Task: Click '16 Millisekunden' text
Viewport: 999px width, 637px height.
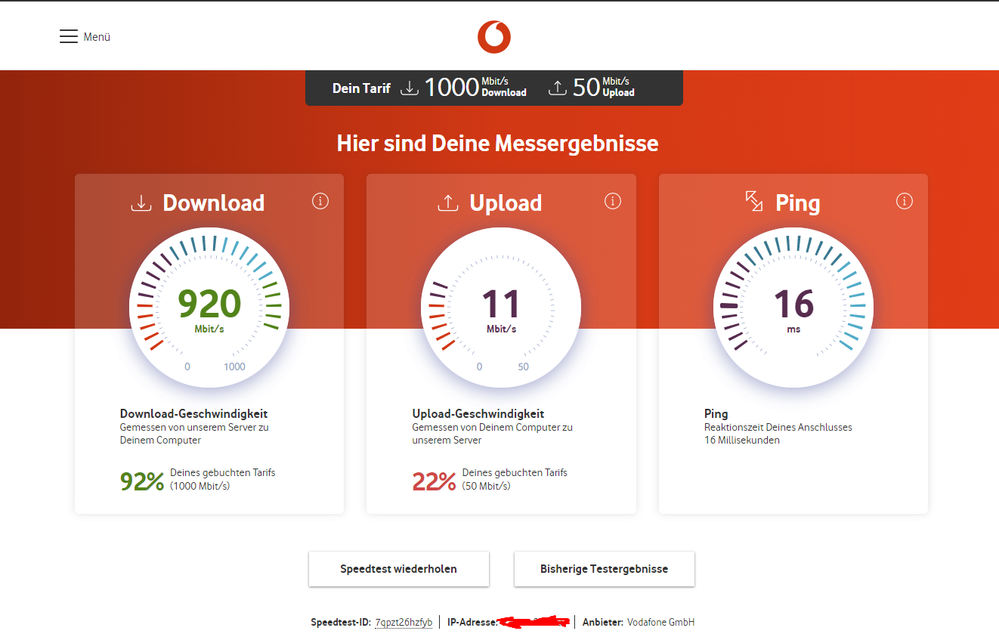Action: click(x=742, y=440)
